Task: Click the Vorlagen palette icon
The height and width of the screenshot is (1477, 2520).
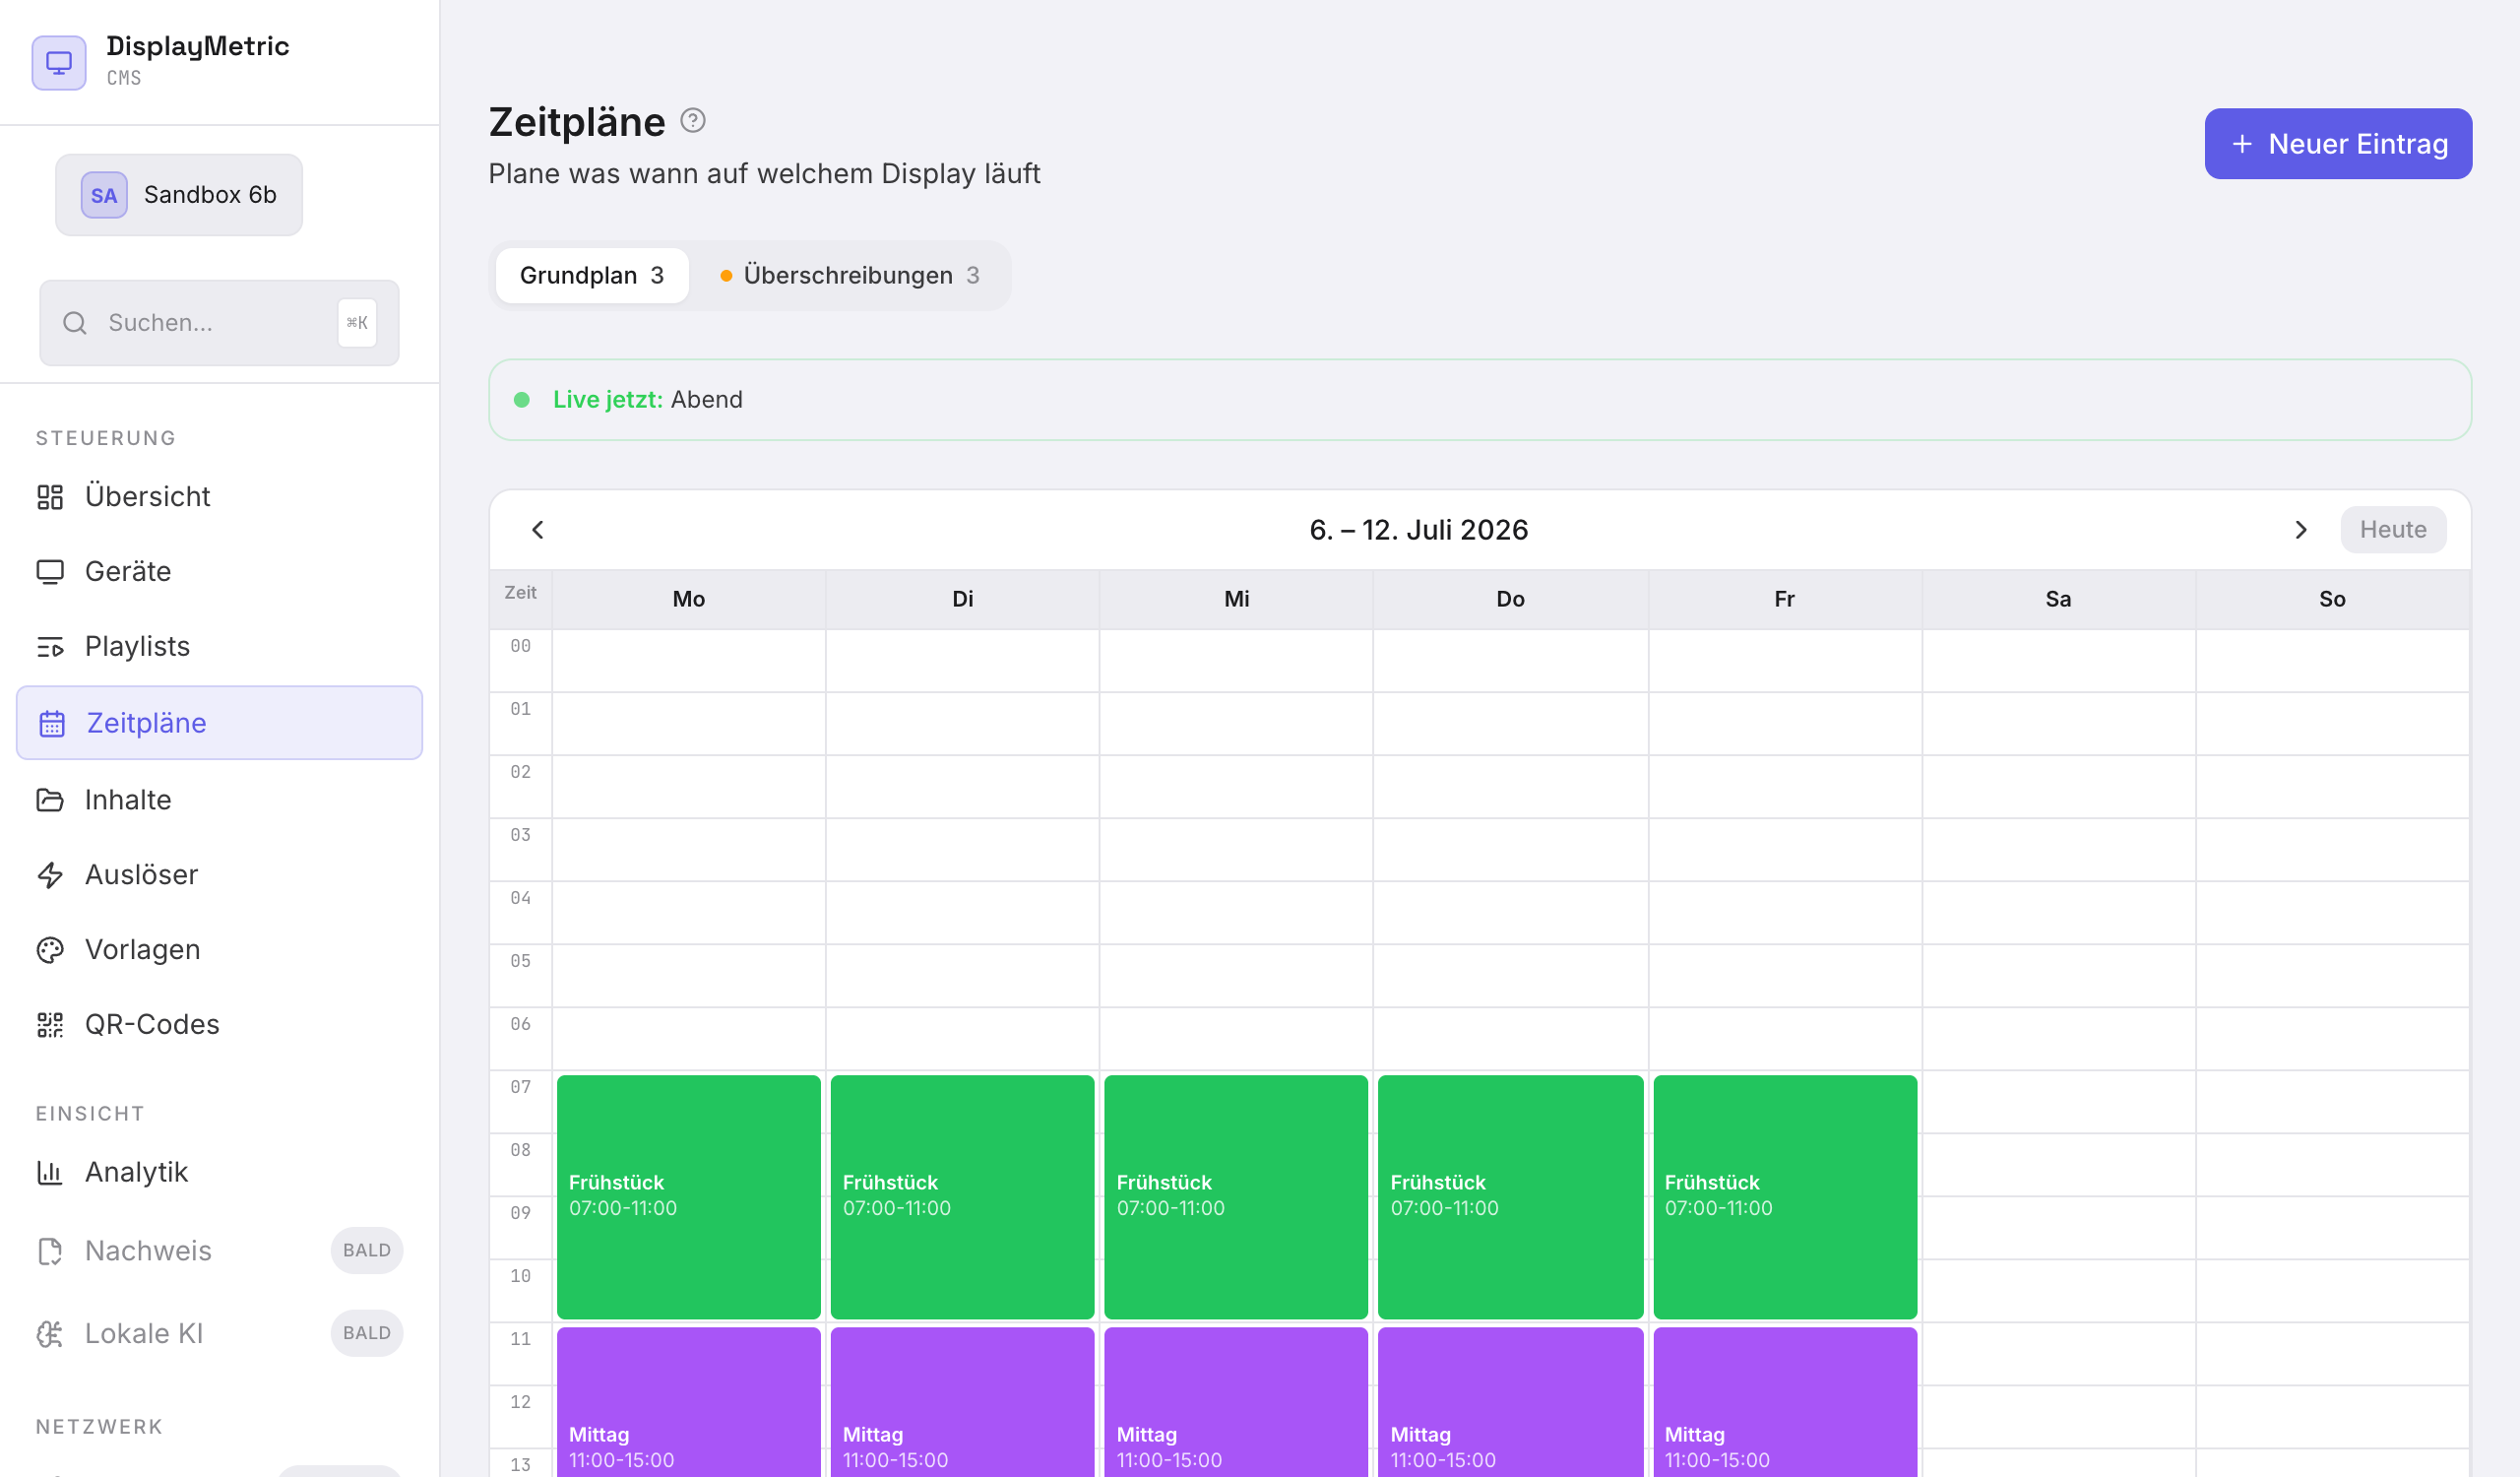Action: click(x=50, y=950)
